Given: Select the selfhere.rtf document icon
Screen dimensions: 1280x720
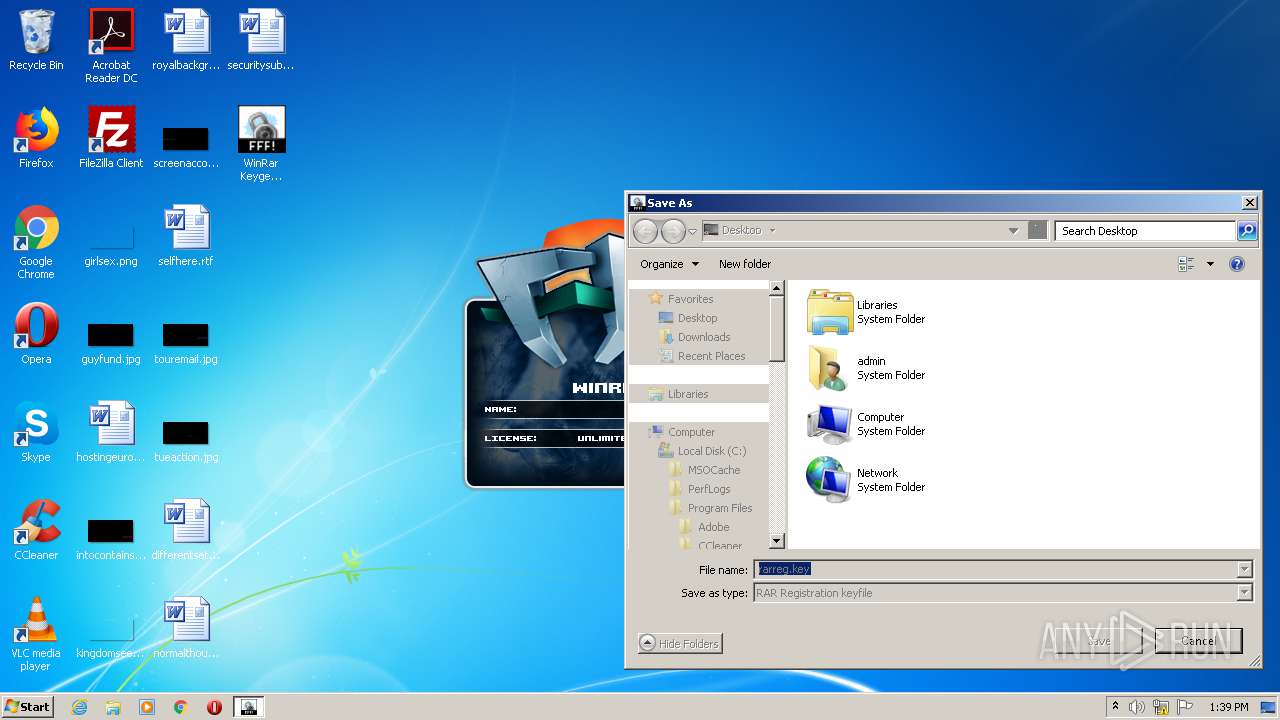Looking at the screenshot, I should (x=186, y=236).
